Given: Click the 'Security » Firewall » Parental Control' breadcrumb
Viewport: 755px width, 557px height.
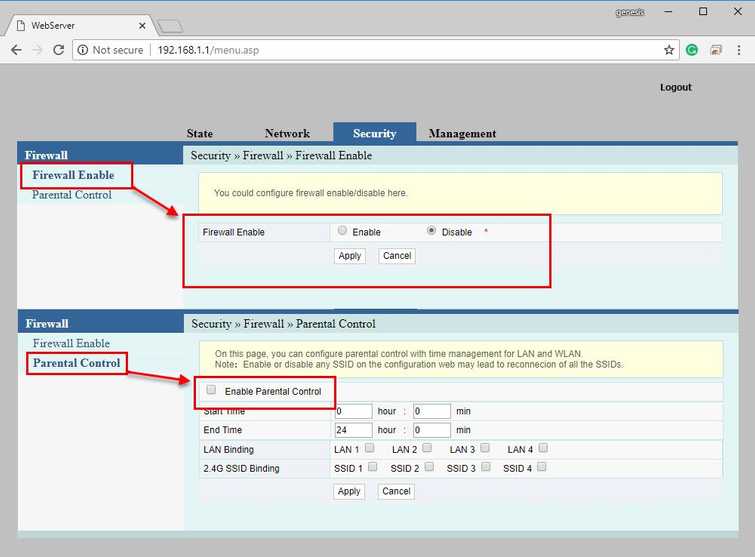Looking at the screenshot, I should point(283,324).
